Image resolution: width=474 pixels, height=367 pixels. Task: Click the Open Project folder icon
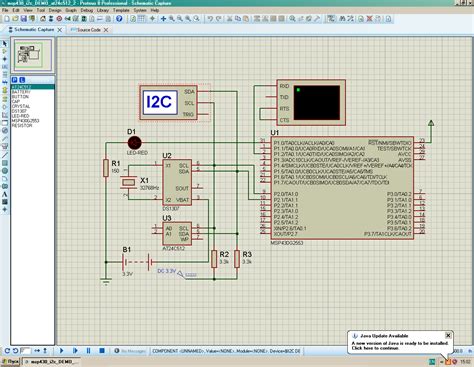click(15, 19)
